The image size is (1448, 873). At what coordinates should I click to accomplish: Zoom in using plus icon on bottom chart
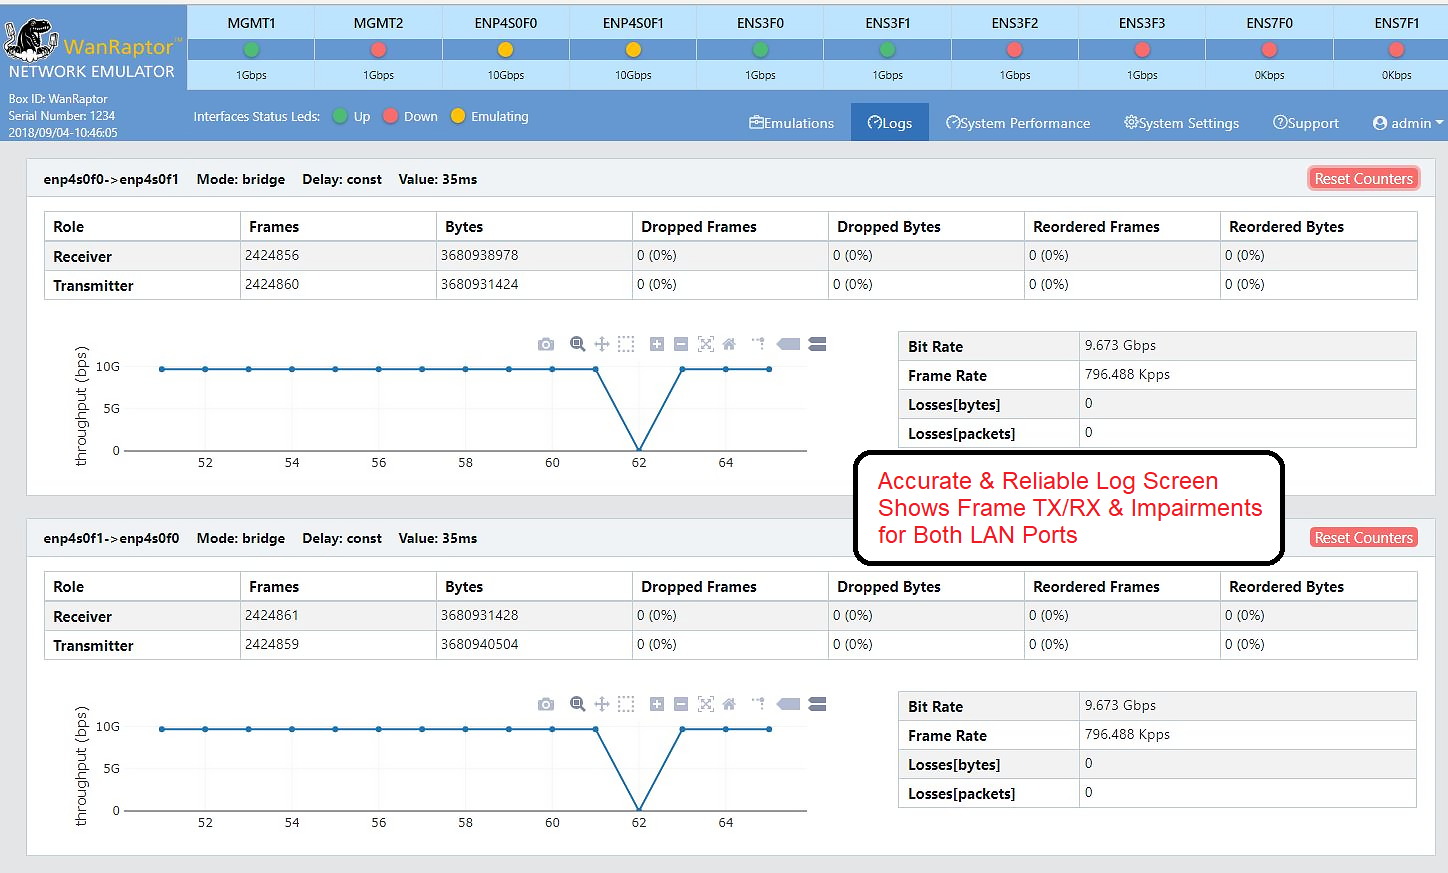pyautogui.click(x=657, y=704)
